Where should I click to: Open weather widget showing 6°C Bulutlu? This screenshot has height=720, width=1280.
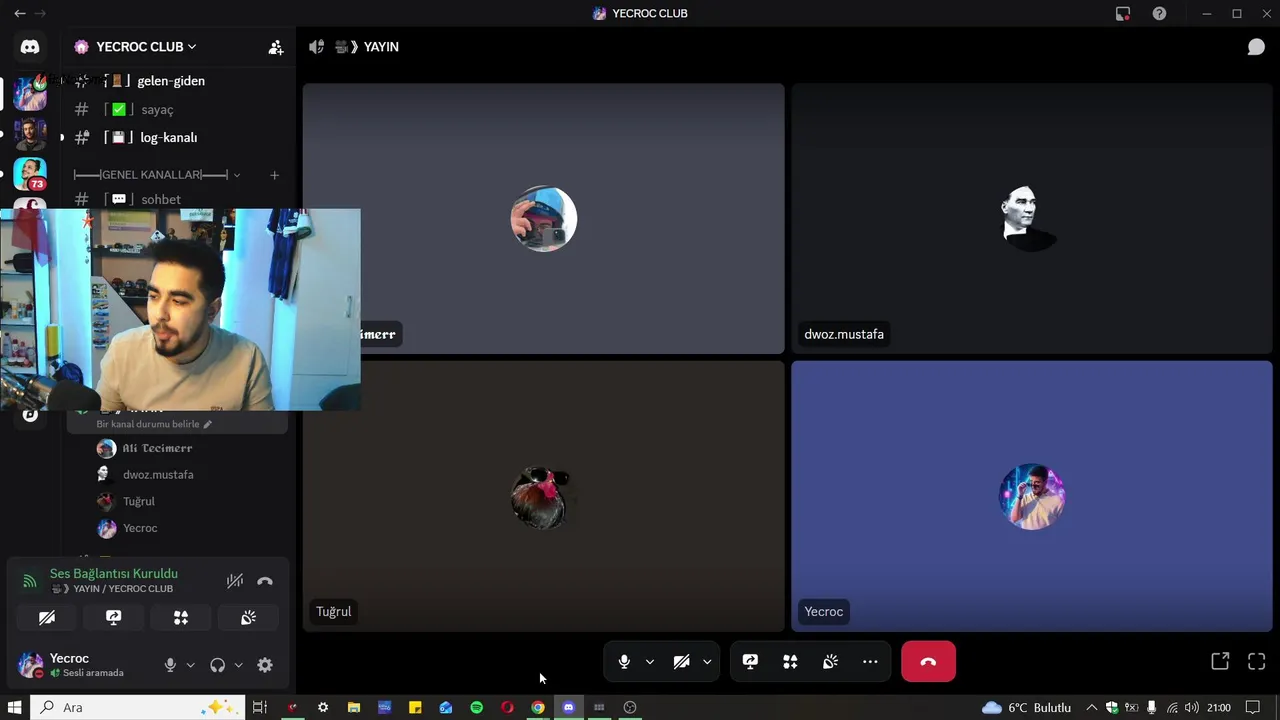pos(1027,707)
